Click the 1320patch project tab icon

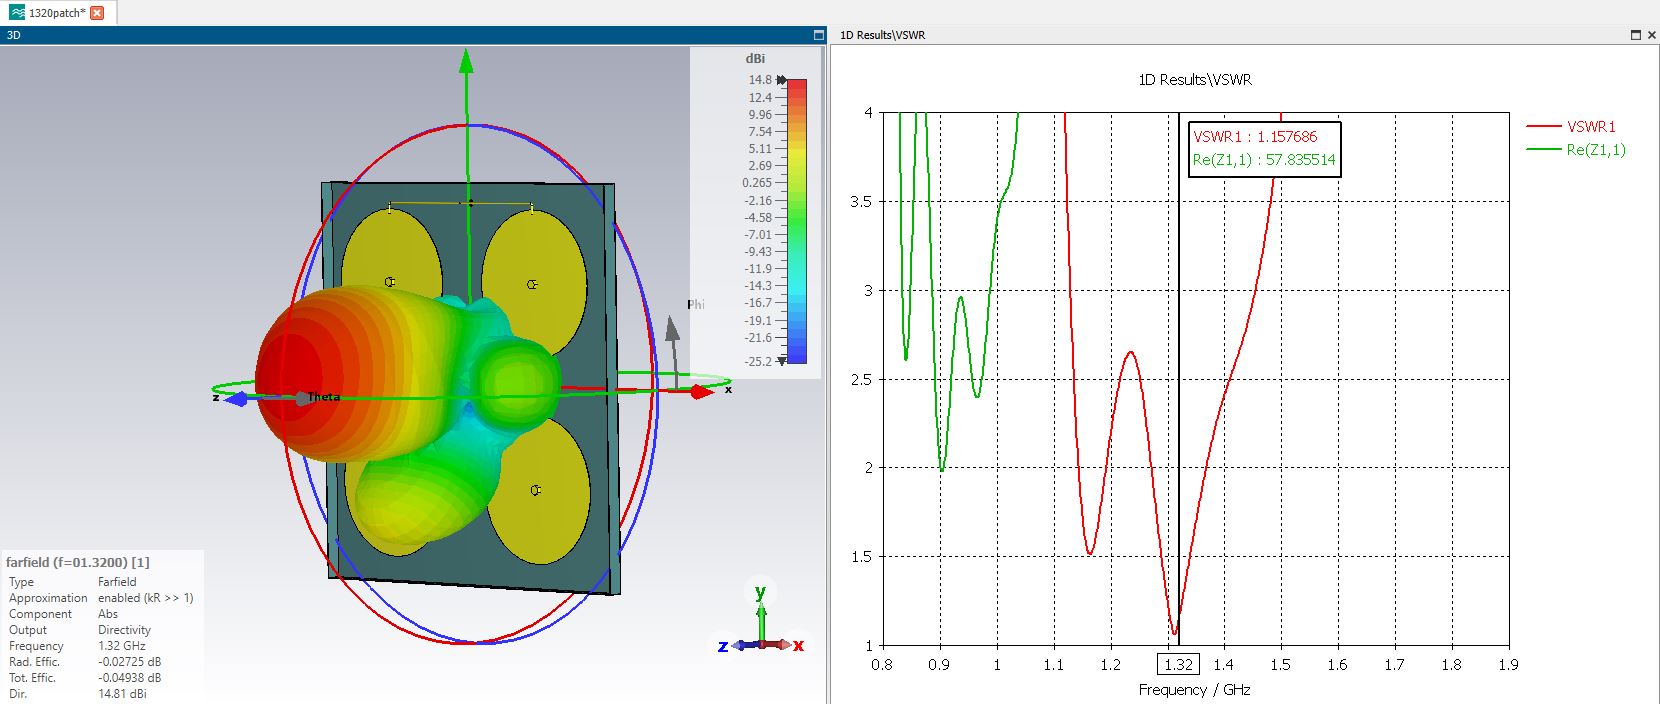pyautogui.click(x=16, y=13)
